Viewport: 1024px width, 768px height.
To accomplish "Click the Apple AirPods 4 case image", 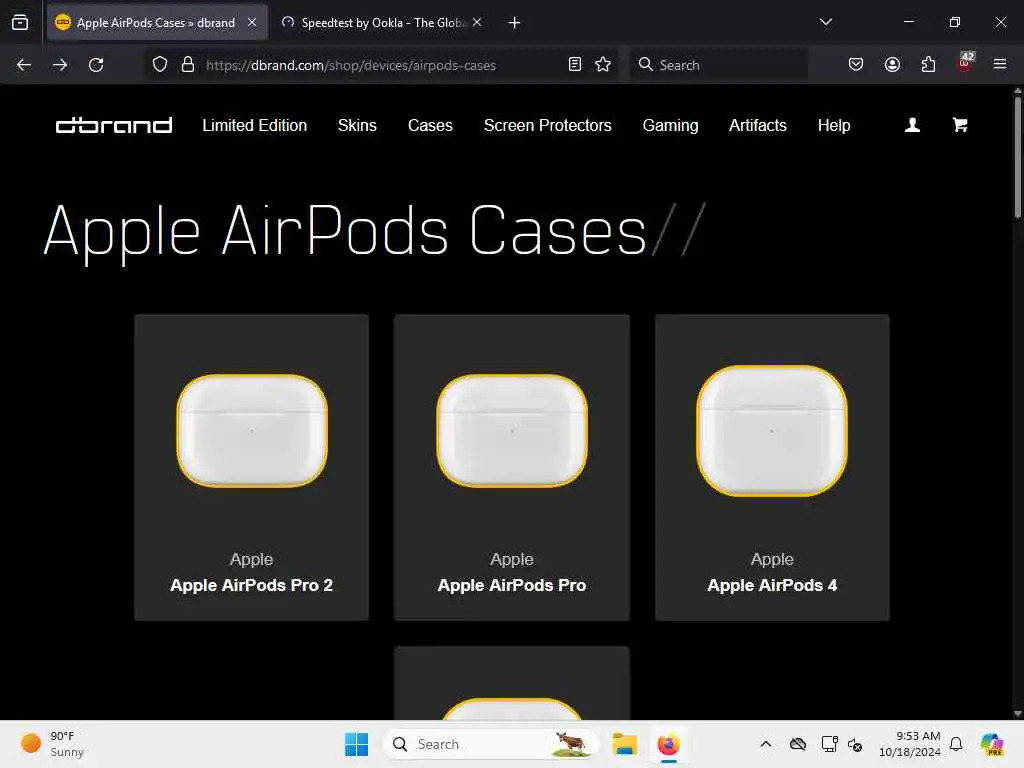I will pos(772,430).
